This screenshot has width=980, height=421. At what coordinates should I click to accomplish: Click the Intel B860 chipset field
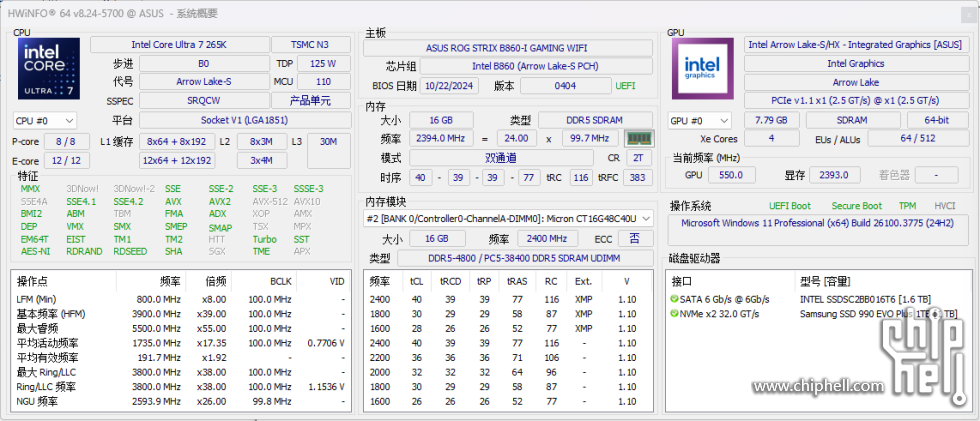[x=536, y=66]
